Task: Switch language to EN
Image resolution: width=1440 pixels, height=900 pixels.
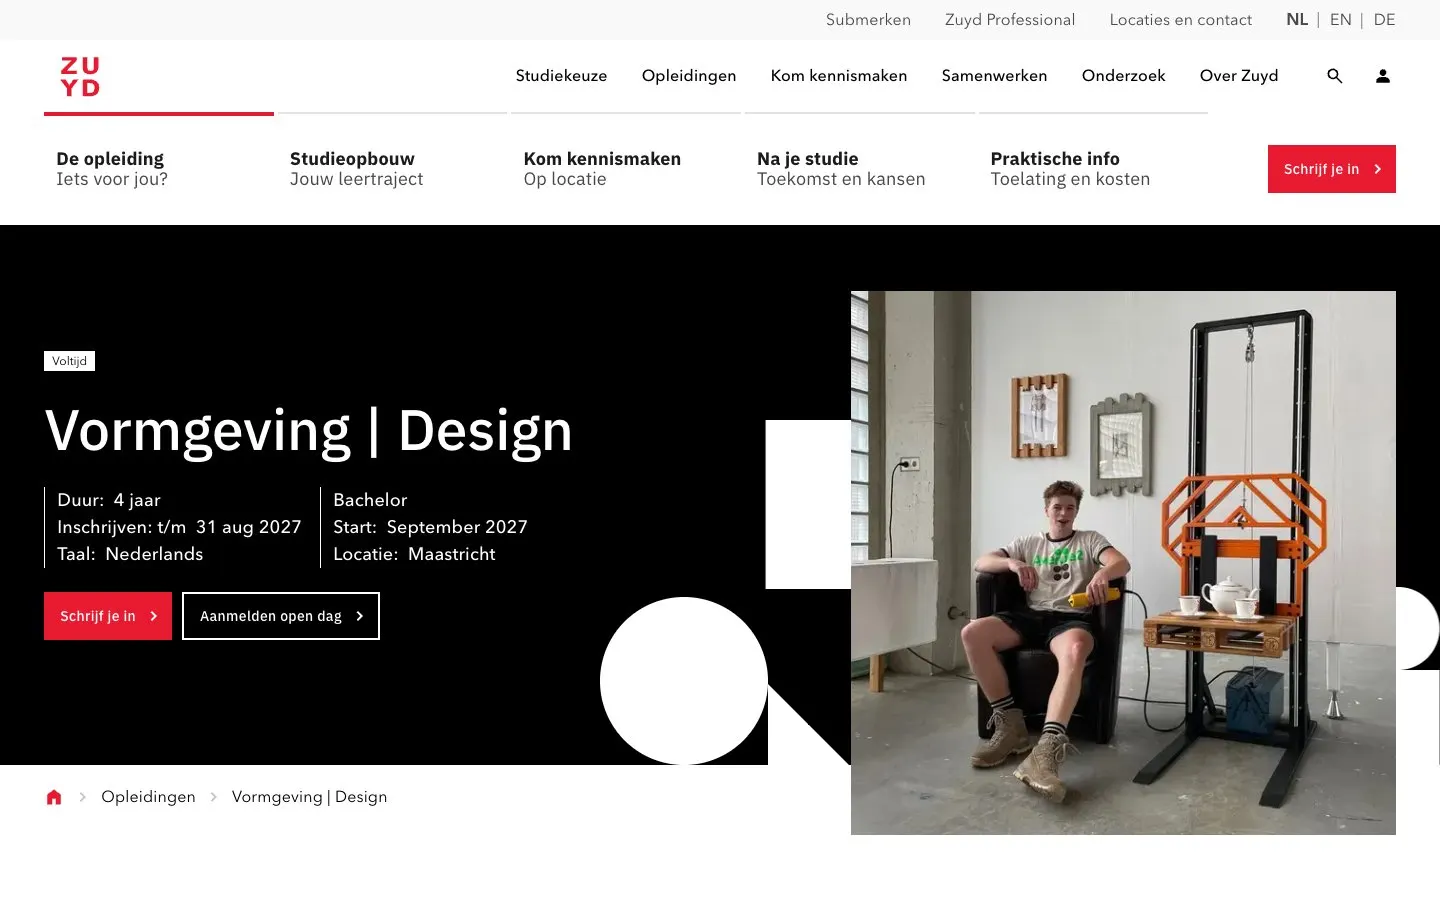Action: click(x=1341, y=20)
